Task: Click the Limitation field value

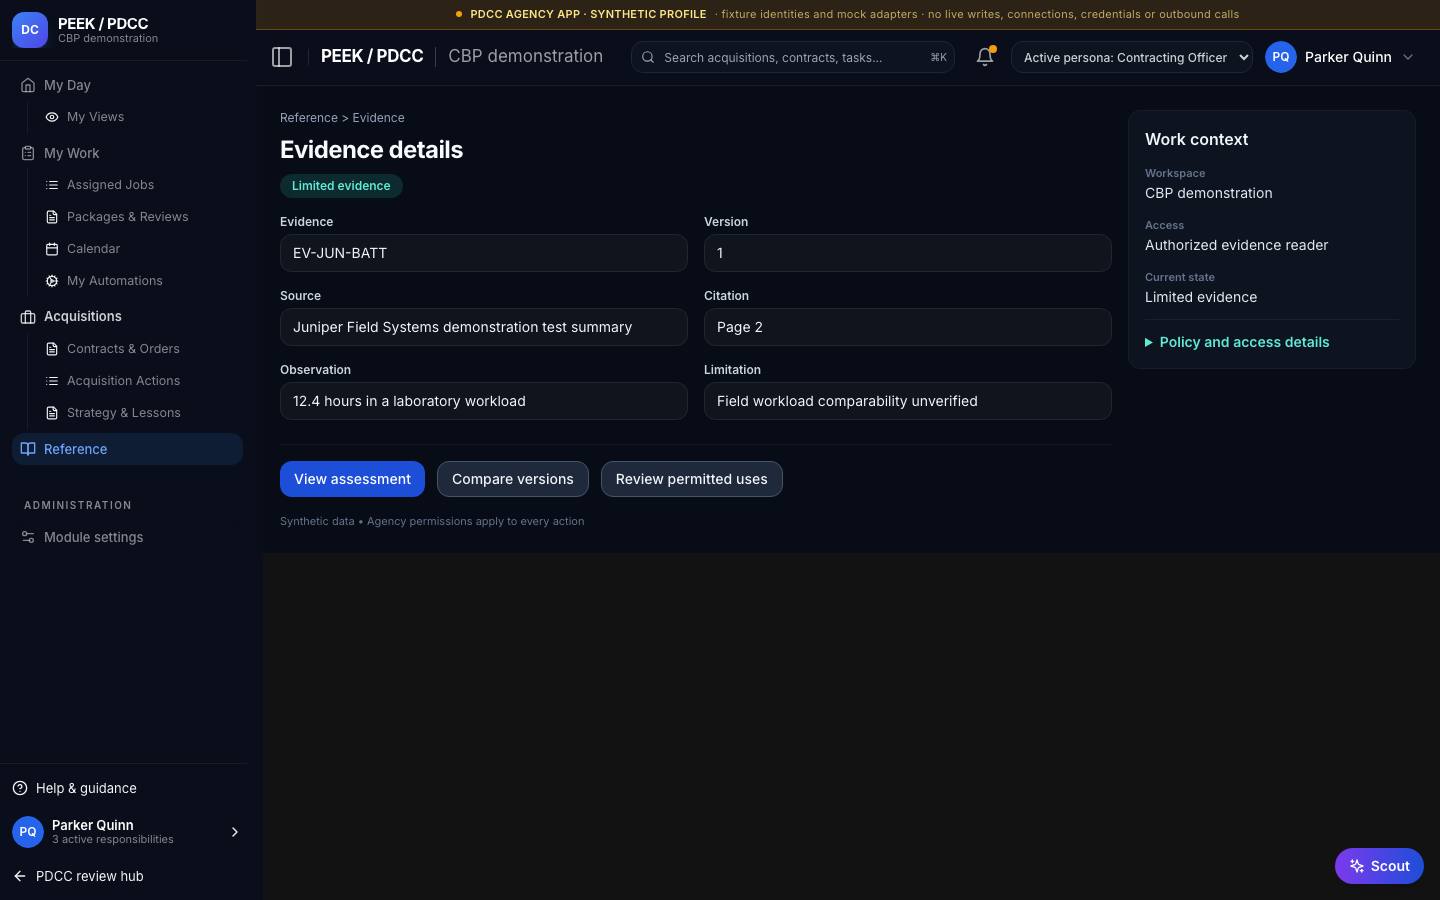Action: pos(908,401)
